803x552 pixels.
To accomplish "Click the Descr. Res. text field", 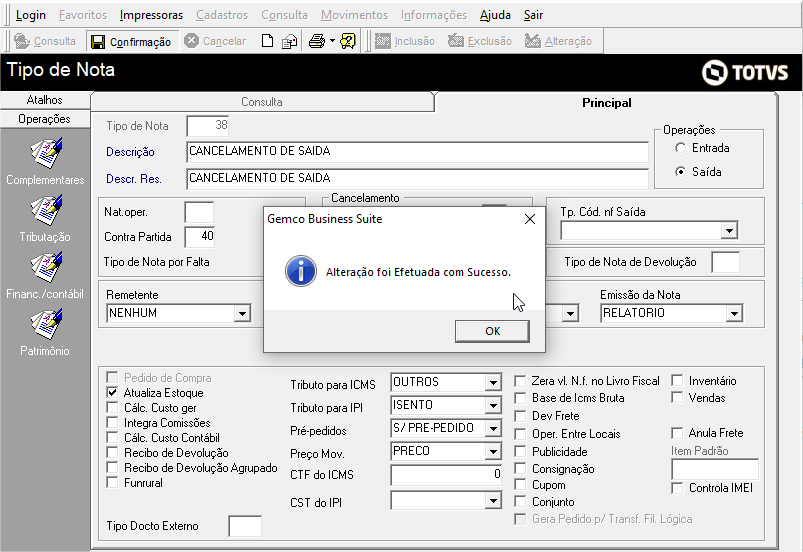I will point(417,179).
